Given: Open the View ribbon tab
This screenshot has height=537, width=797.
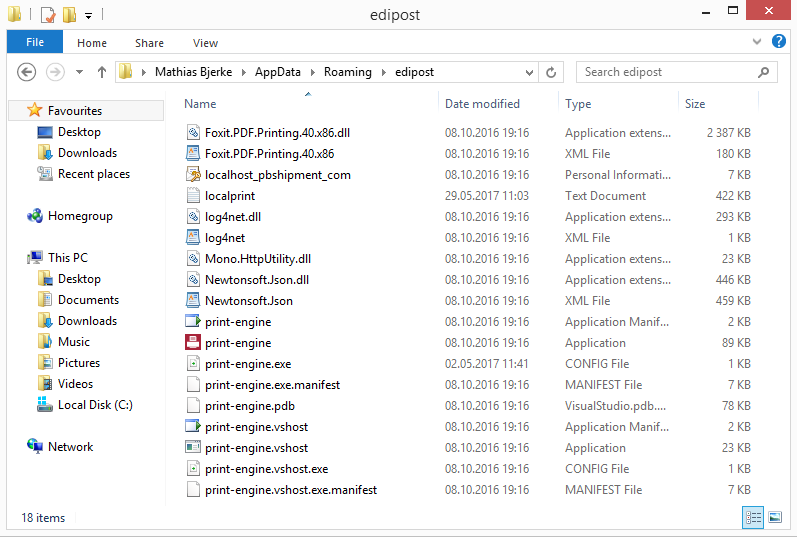Looking at the screenshot, I should click(x=205, y=43).
